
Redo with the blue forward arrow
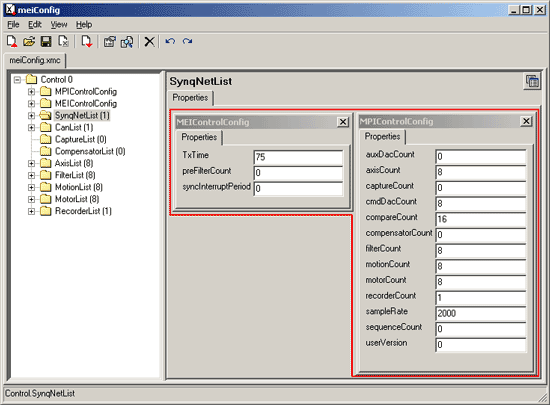coord(187,41)
